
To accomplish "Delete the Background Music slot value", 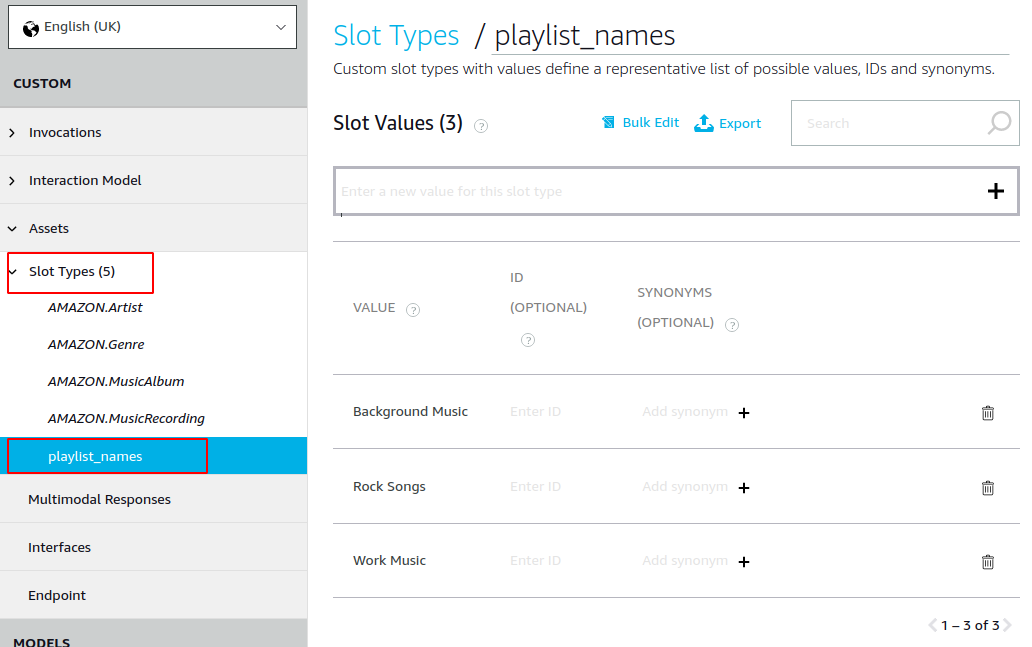I will [987, 413].
